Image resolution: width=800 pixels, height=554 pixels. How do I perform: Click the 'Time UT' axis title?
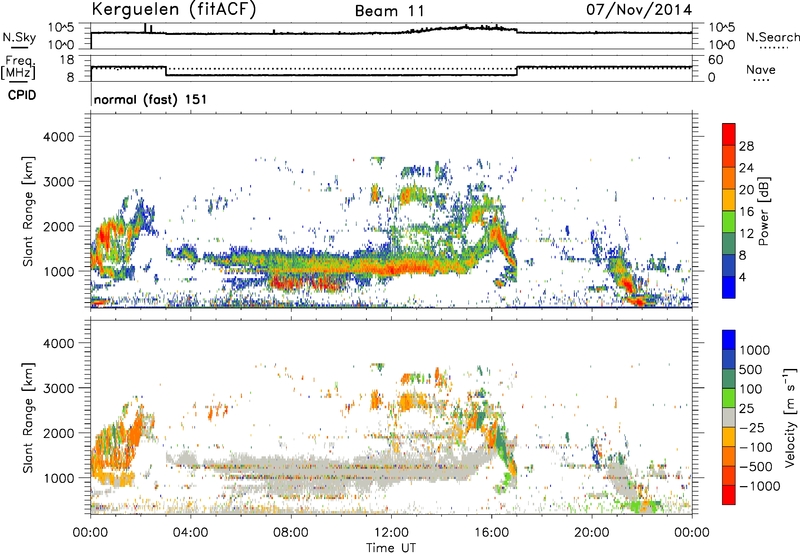[391, 548]
